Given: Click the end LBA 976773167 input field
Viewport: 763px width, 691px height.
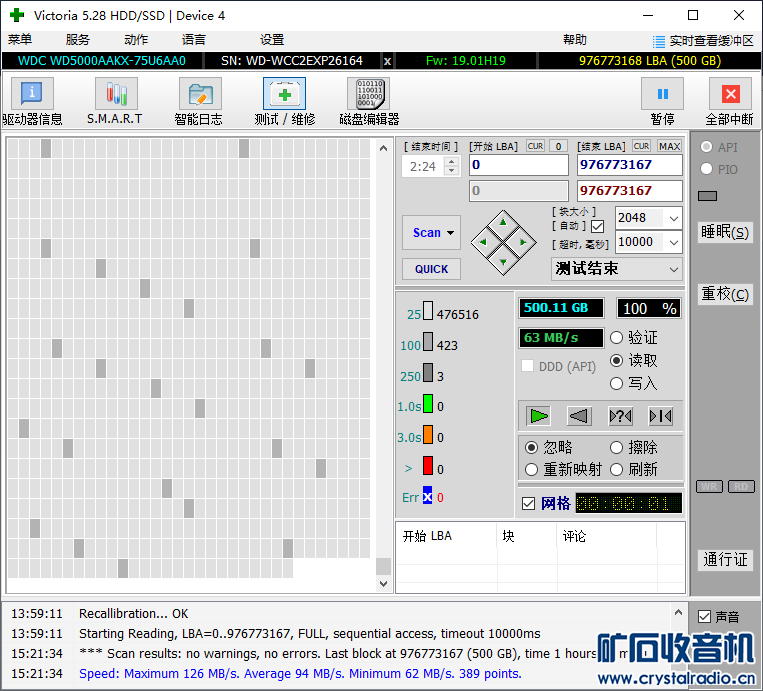Looking at the screenshot, I should pyautogui.click(x=630, y=165).
